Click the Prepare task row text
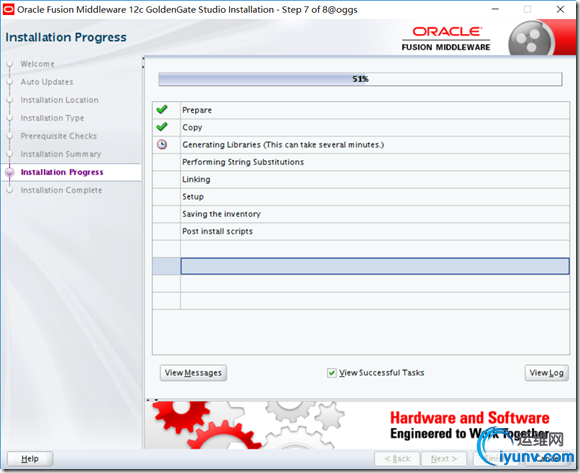Viewport: 580px width, 473px height. [x=197, y=110]
